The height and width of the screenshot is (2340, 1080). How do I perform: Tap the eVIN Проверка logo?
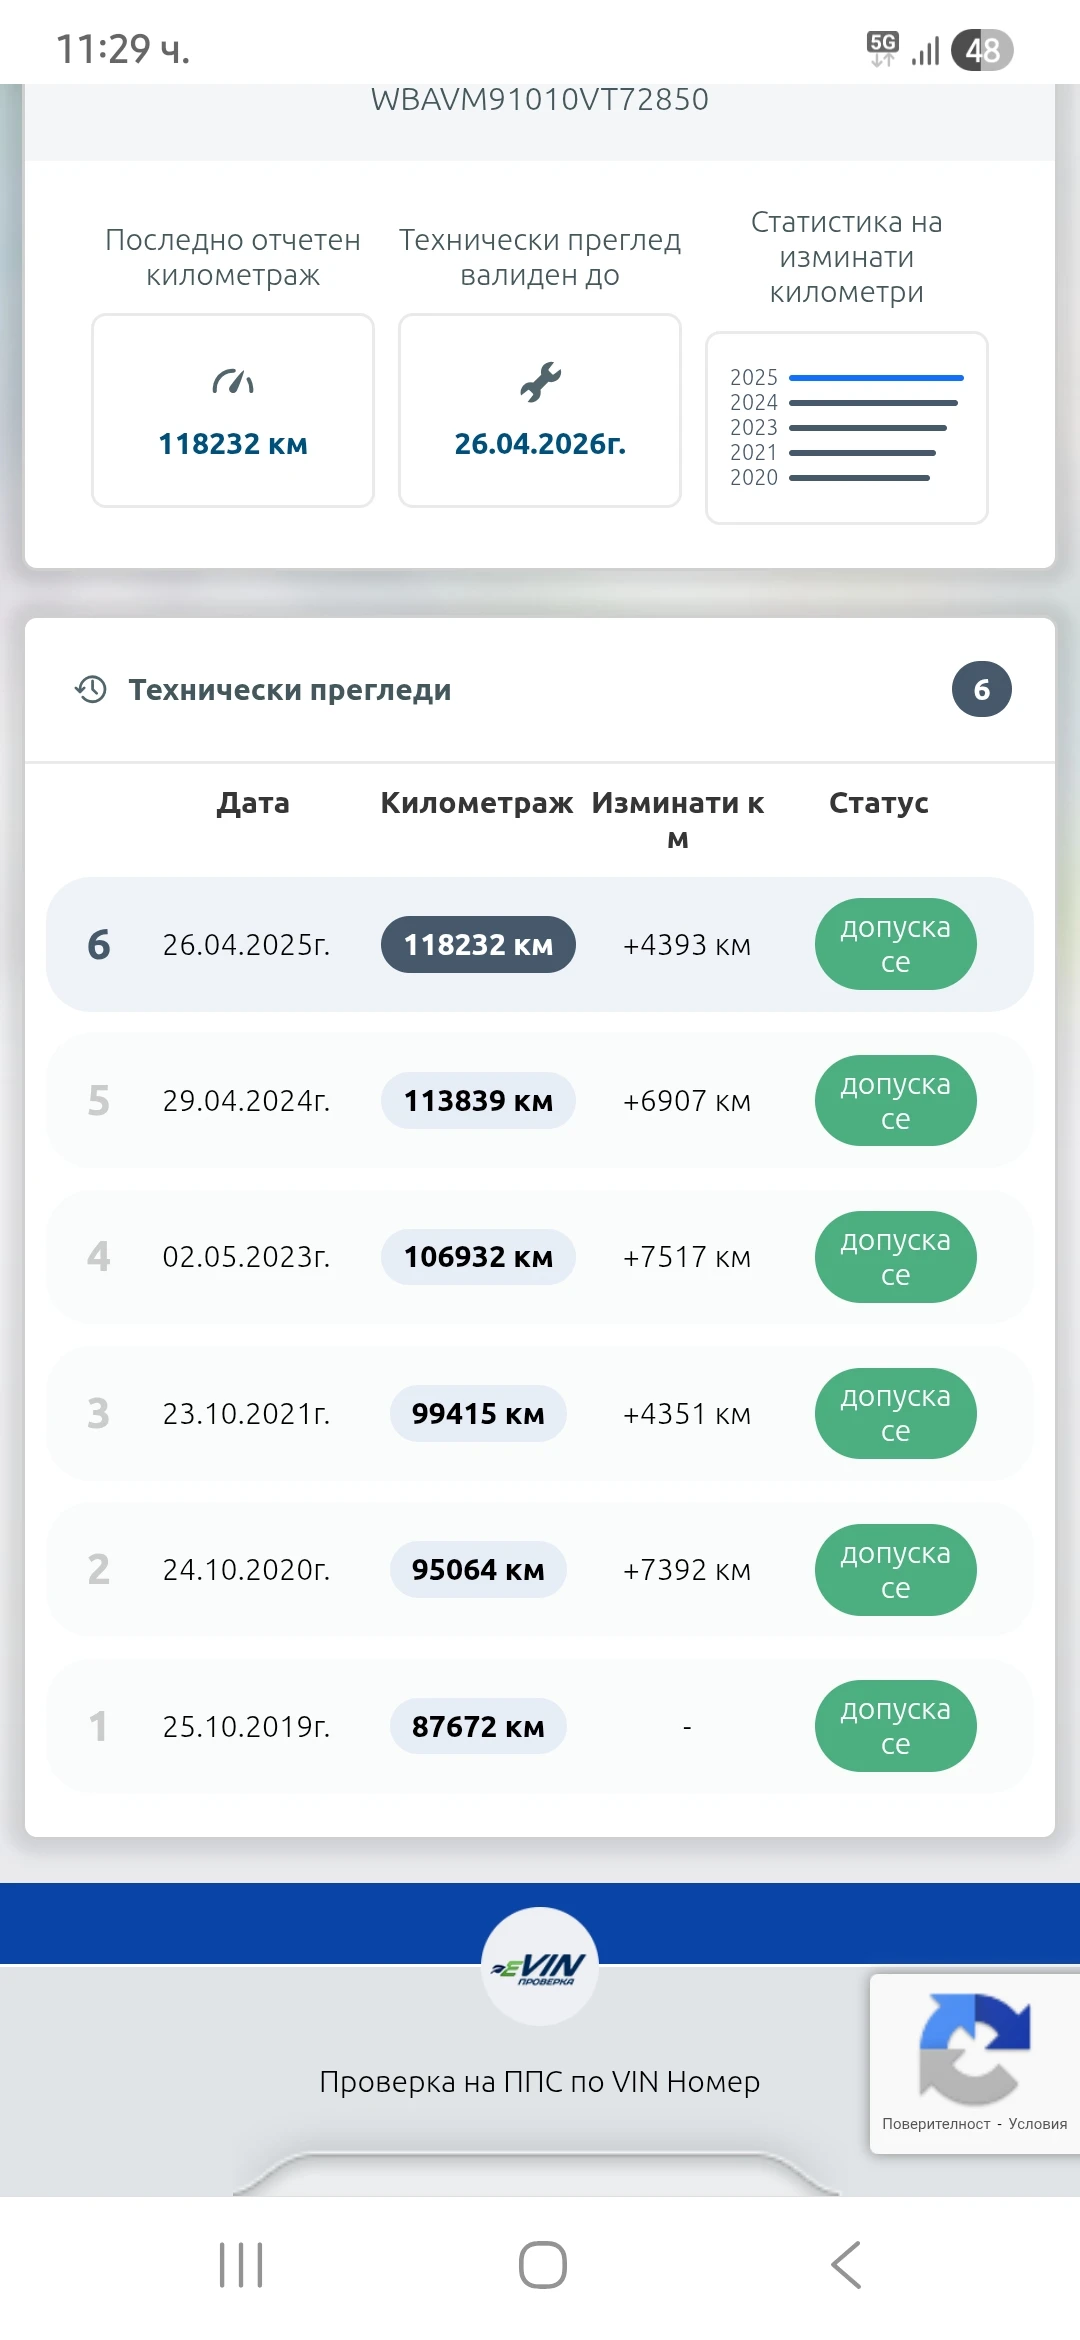540,1967
